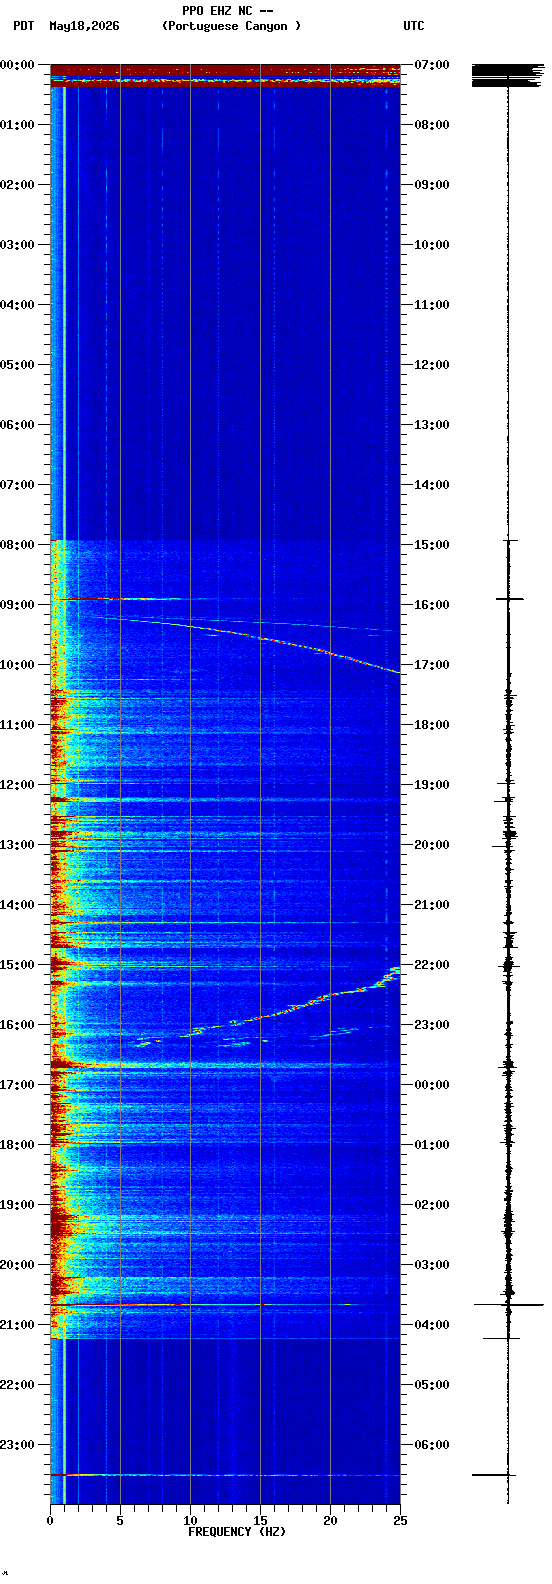Viewport: 552px width, 1584px height.
Task: Click the 11:00 label on UTC axis
Action: [432, 304]
